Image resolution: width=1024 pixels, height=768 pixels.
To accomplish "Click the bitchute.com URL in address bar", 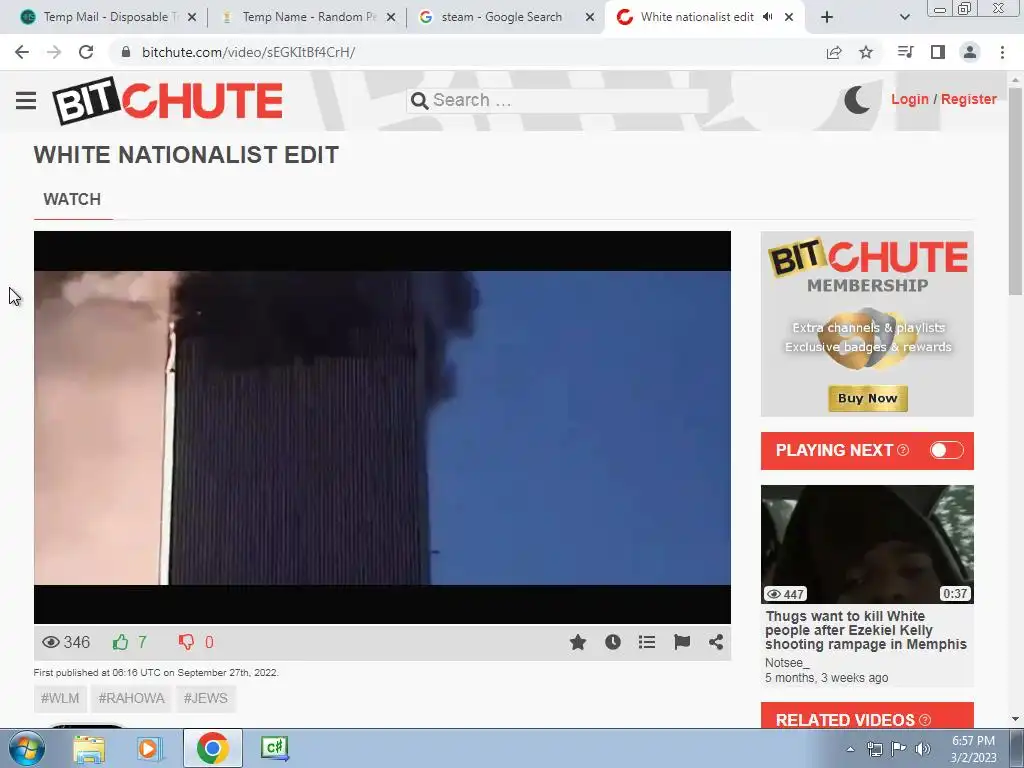I will [248, 52].
